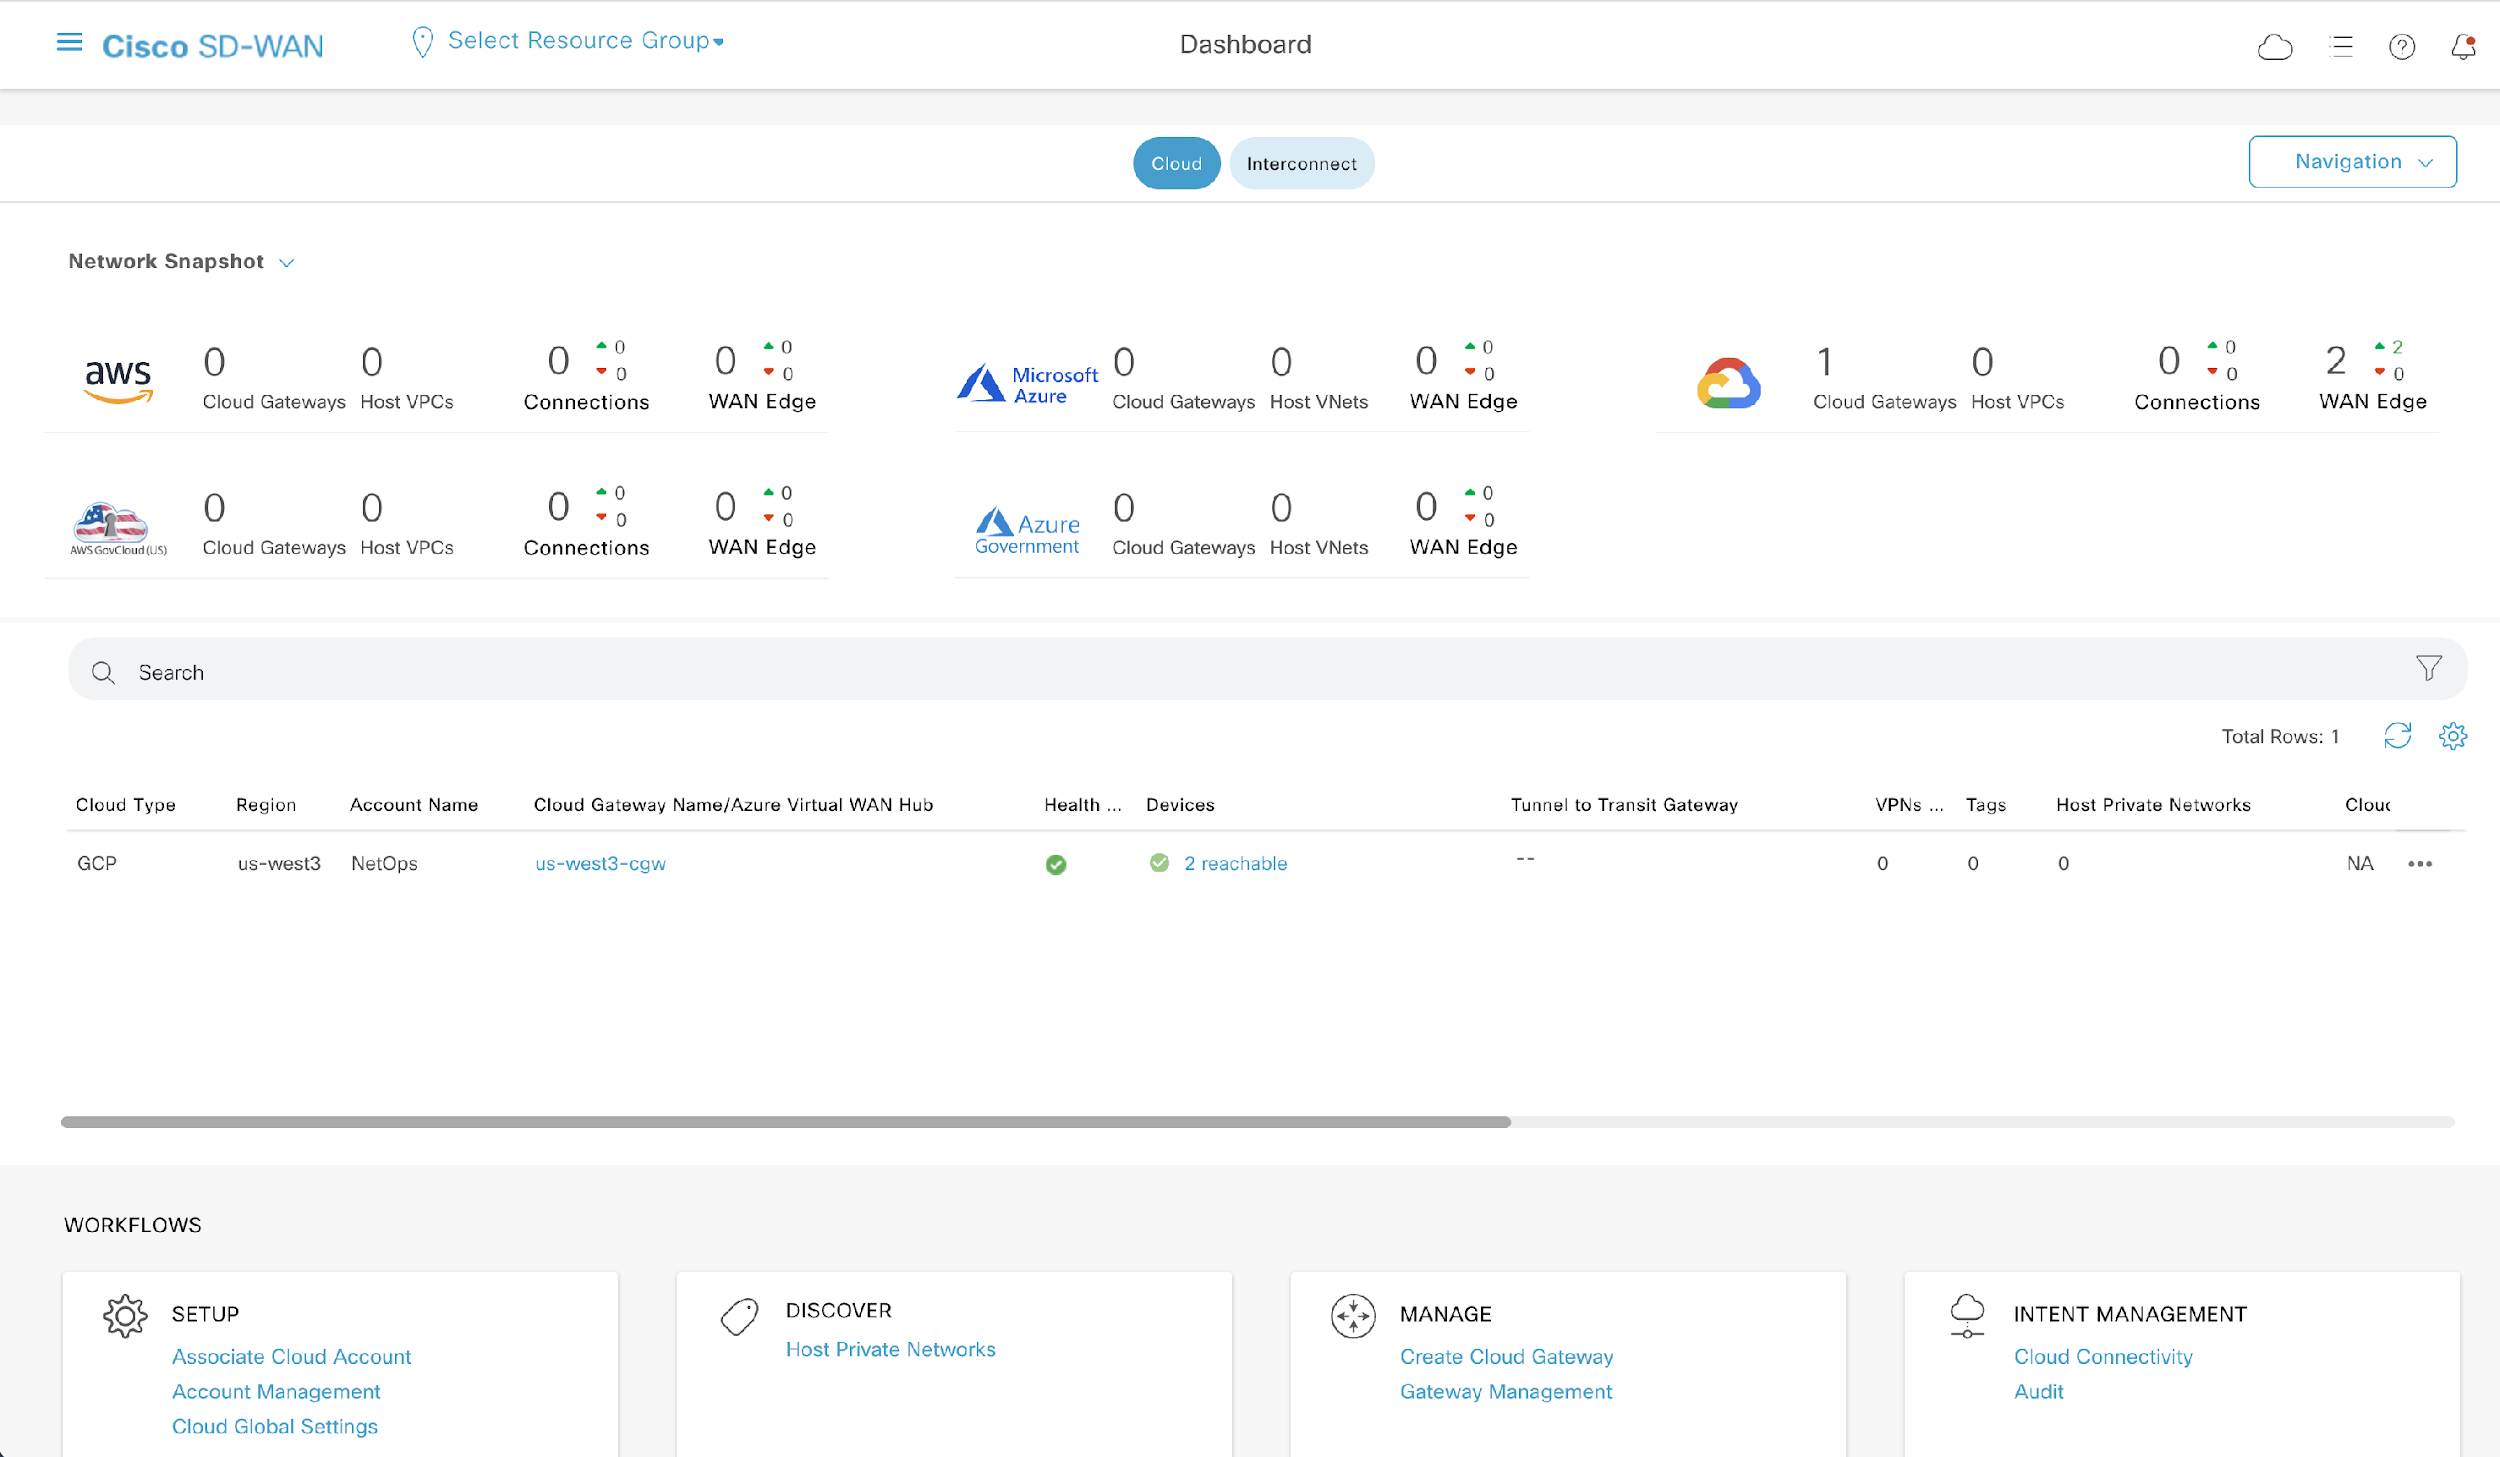2500x1457 pixels.
Task: Click the NetOps account name cell
Action: [384, 863]
